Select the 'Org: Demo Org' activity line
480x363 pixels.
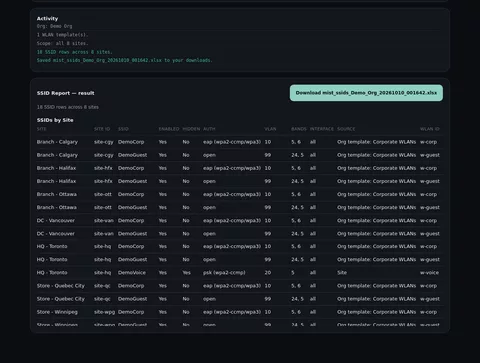pos(54,26)
